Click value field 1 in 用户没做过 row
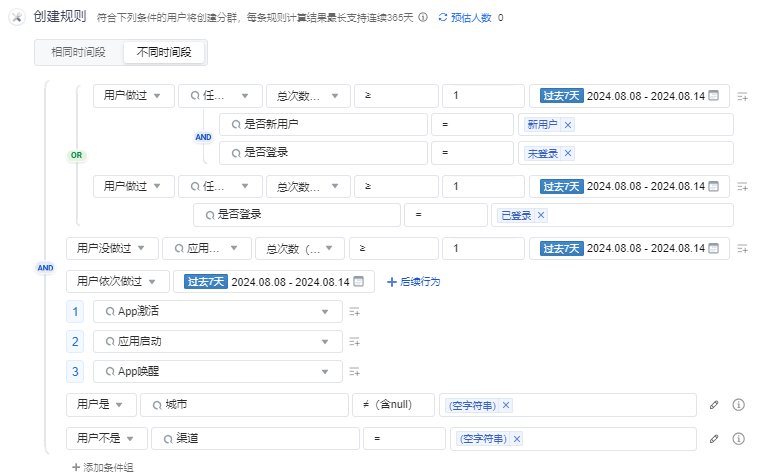This screenshot has height=475, width=784. (483, 248)
